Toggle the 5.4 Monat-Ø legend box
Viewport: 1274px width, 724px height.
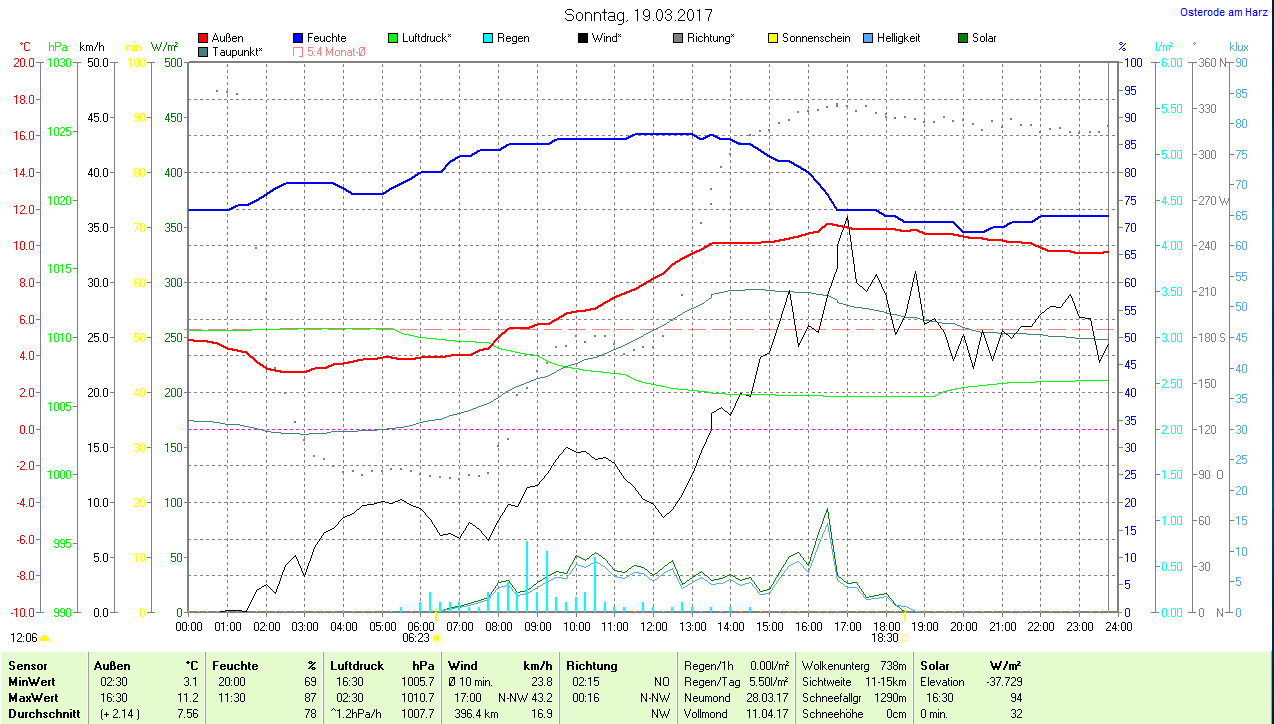[298, 51]
